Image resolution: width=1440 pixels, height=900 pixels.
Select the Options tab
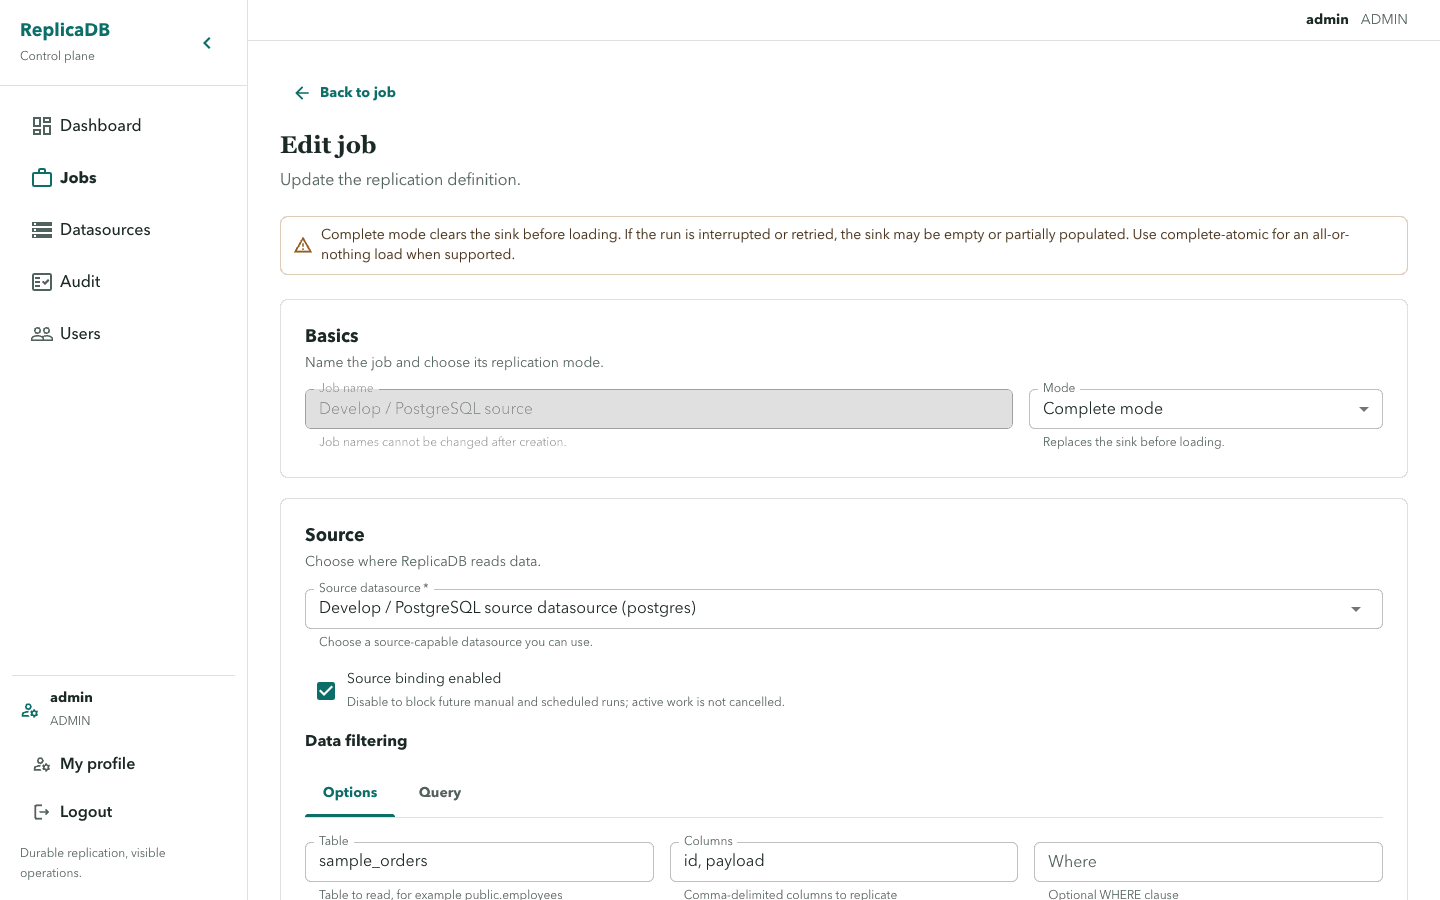click(350, 792)
